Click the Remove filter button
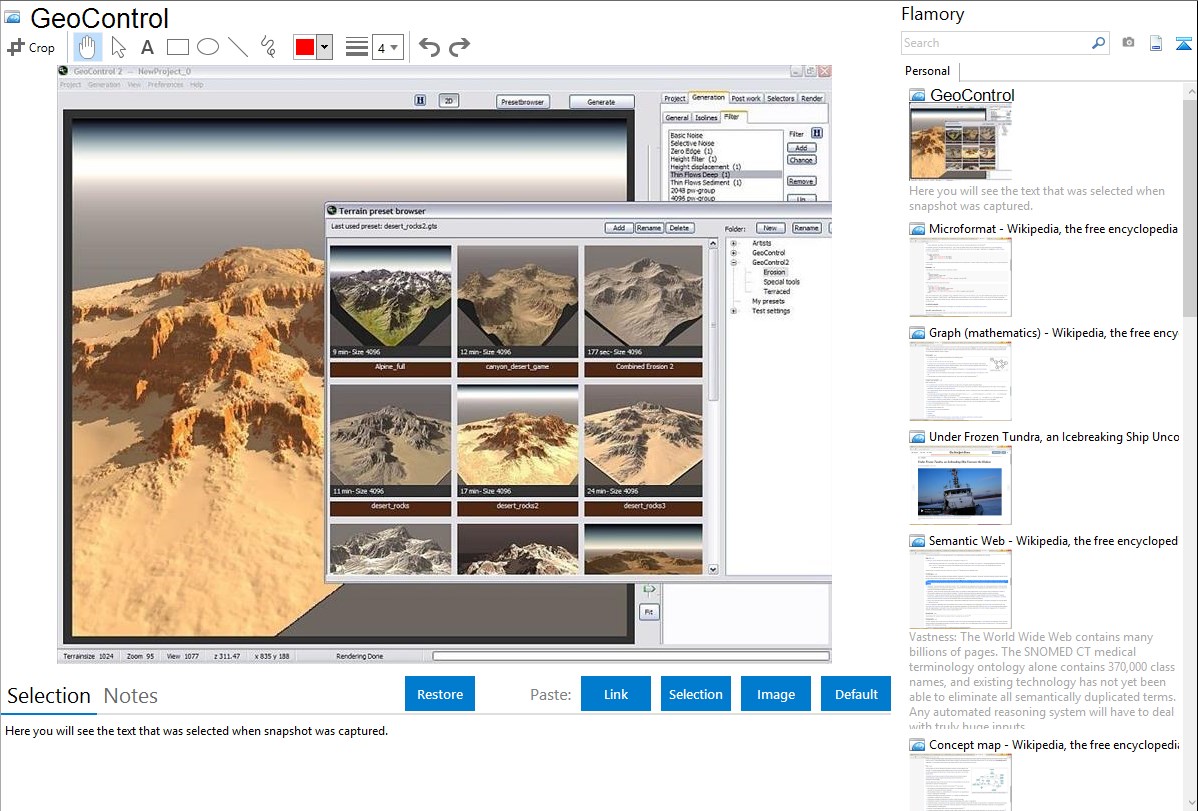The height and width of the screenshot is (811, 1198). (801, 182)
